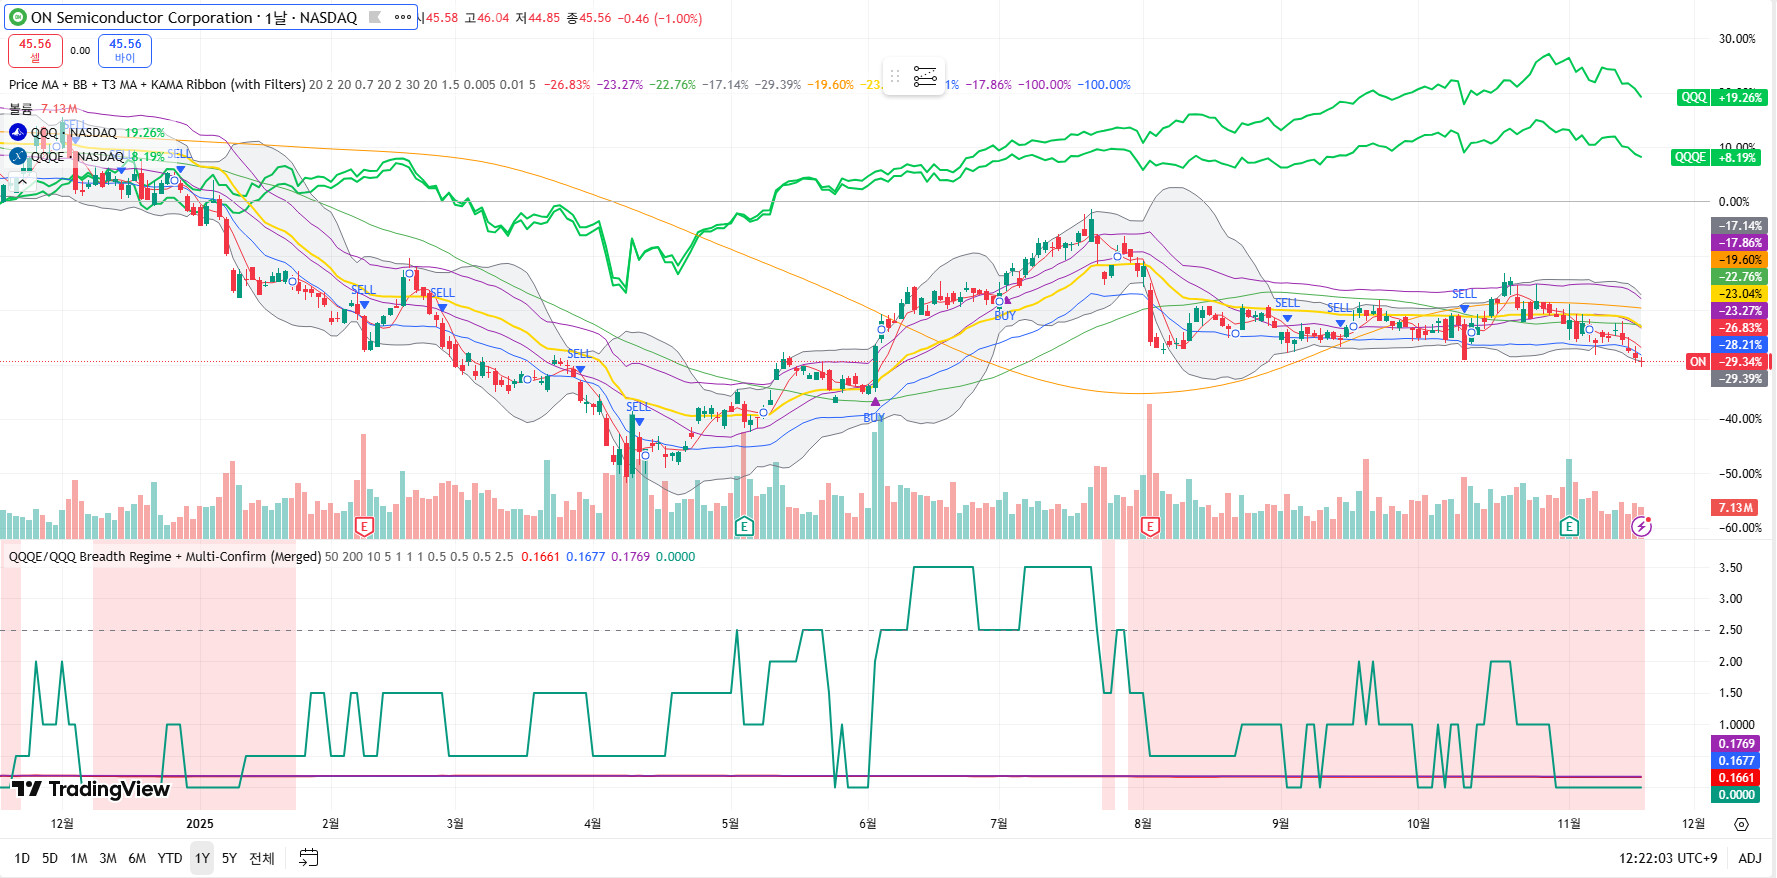This screenshot has height=878, width=1777.
Task: Select the 1Y time range
Action: pos(202,858)
